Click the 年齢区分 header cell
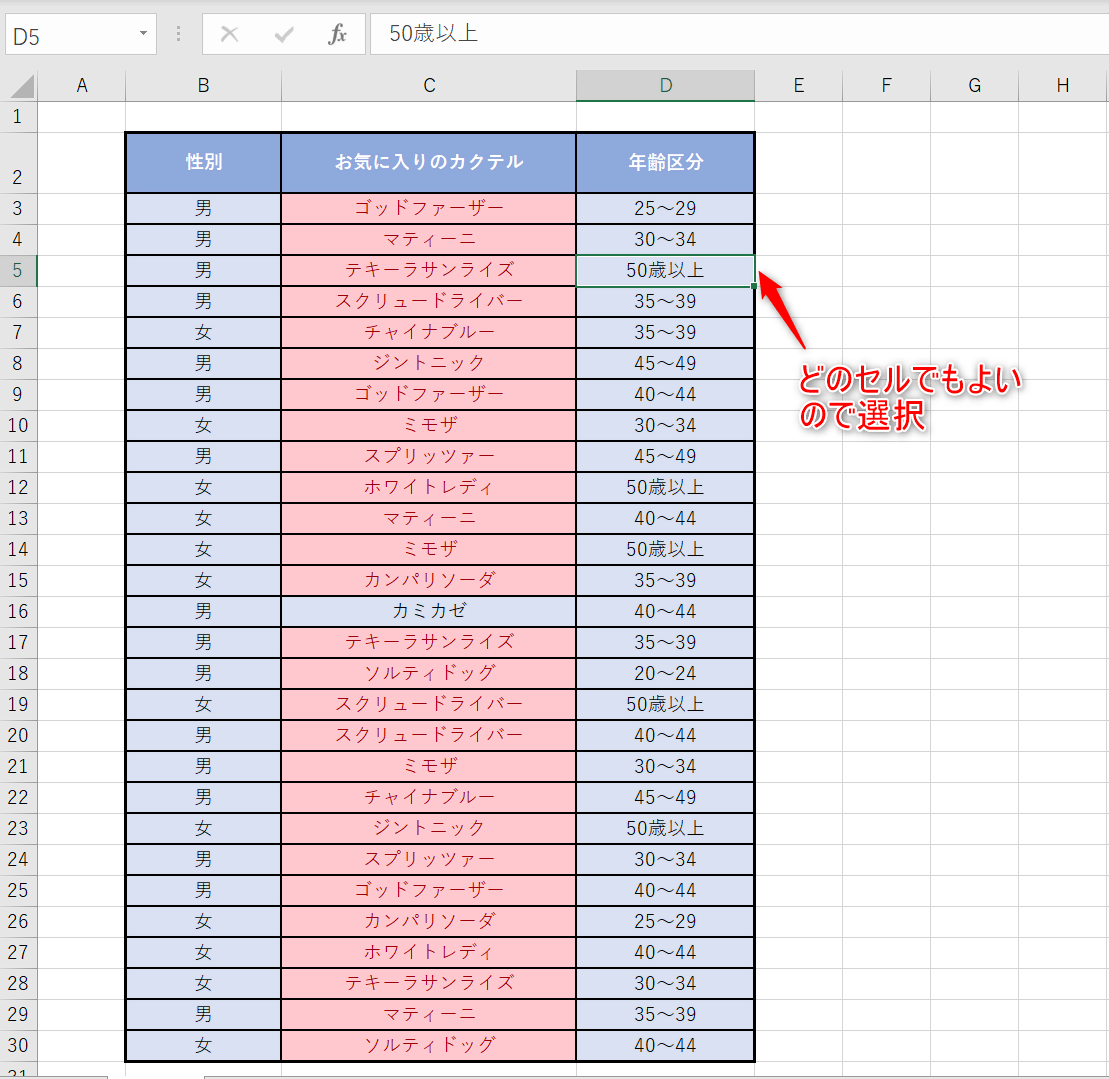 point(664,161)
